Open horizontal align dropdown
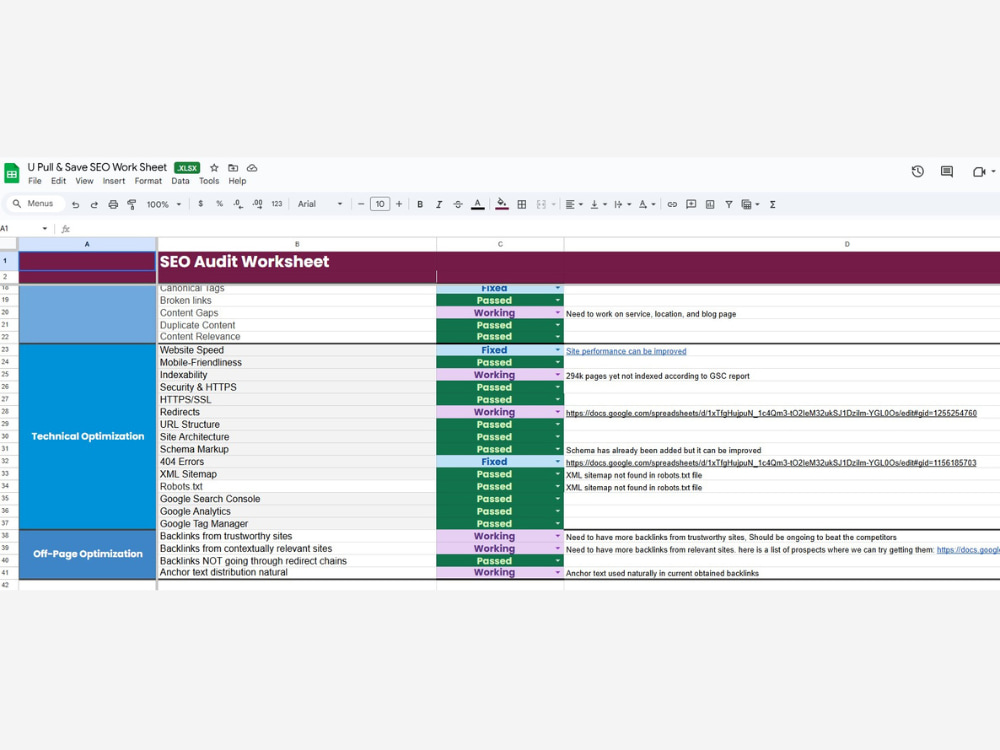 click(574, 205)
